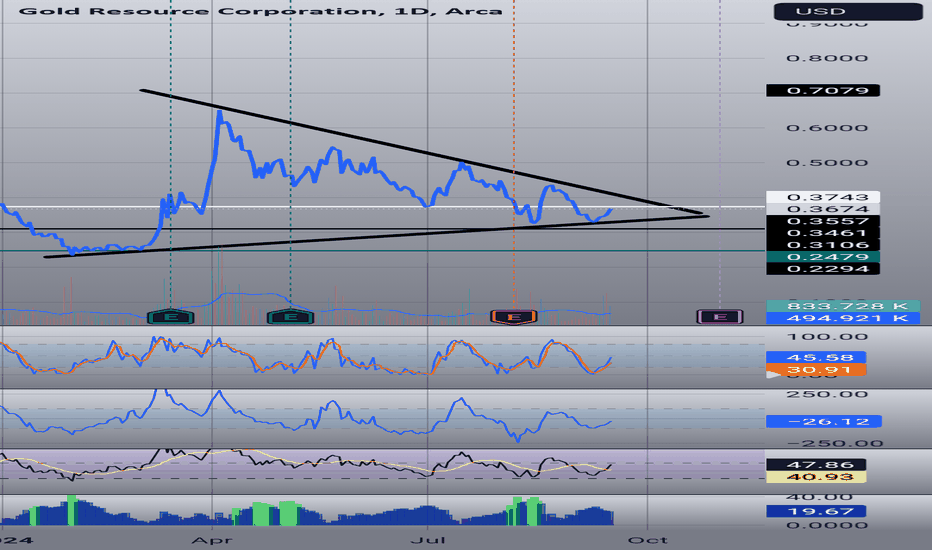The image size is (932, 550).
Task: Click the orange earnings E marker
Action: (514, 317)
